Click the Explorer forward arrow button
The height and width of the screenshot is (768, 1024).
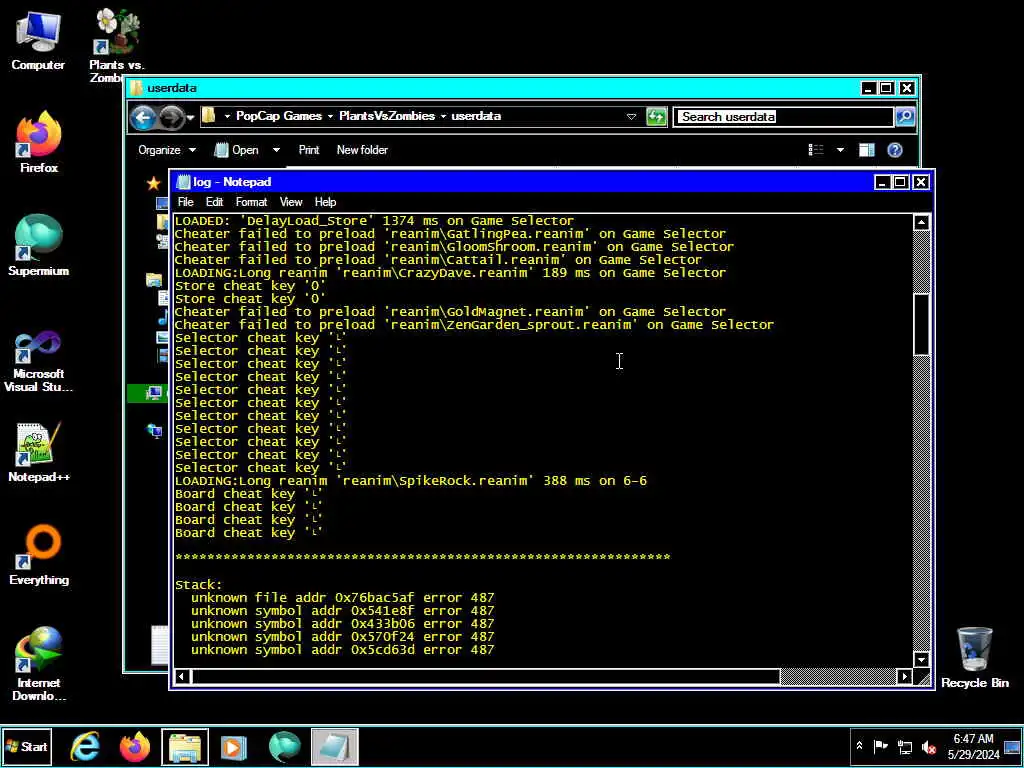click(x=171, y=117)
